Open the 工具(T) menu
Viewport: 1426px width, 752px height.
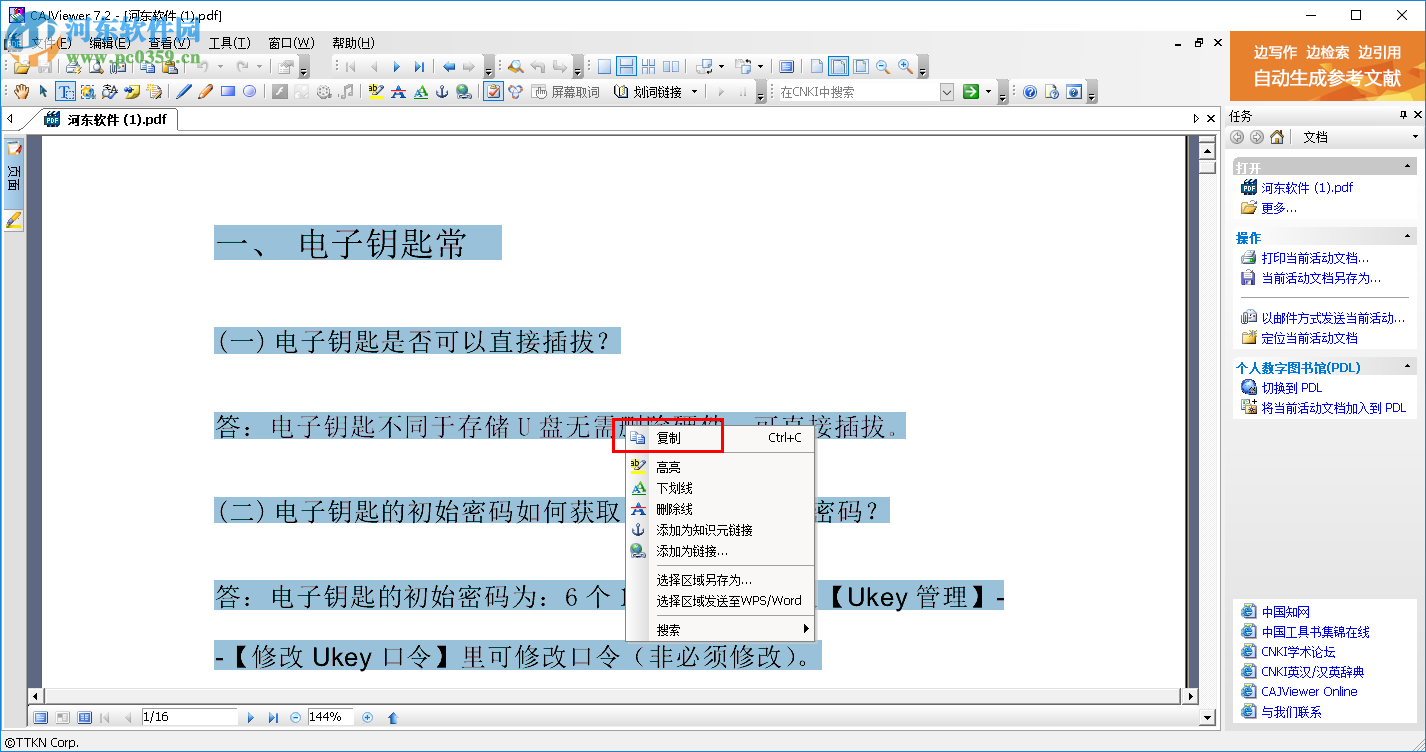(229, 43)
